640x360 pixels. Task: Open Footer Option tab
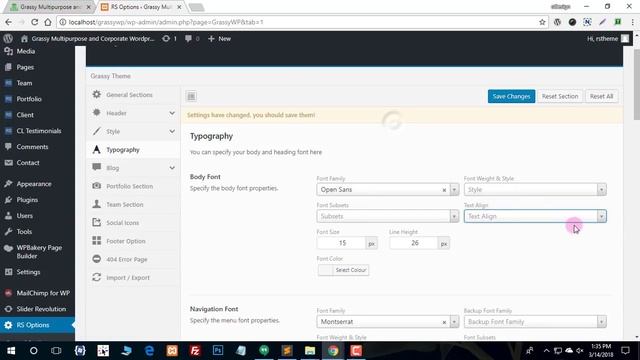(x=133, y=241)
